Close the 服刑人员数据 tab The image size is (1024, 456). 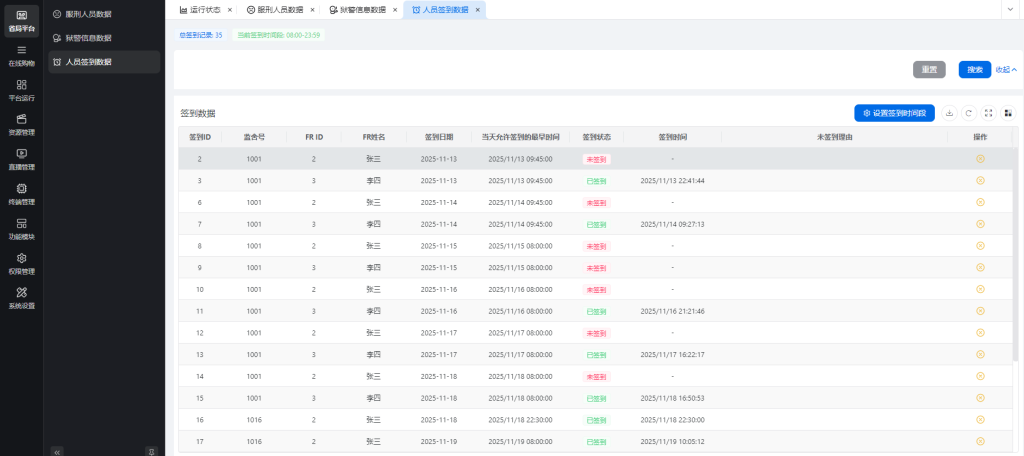point(312,9)
